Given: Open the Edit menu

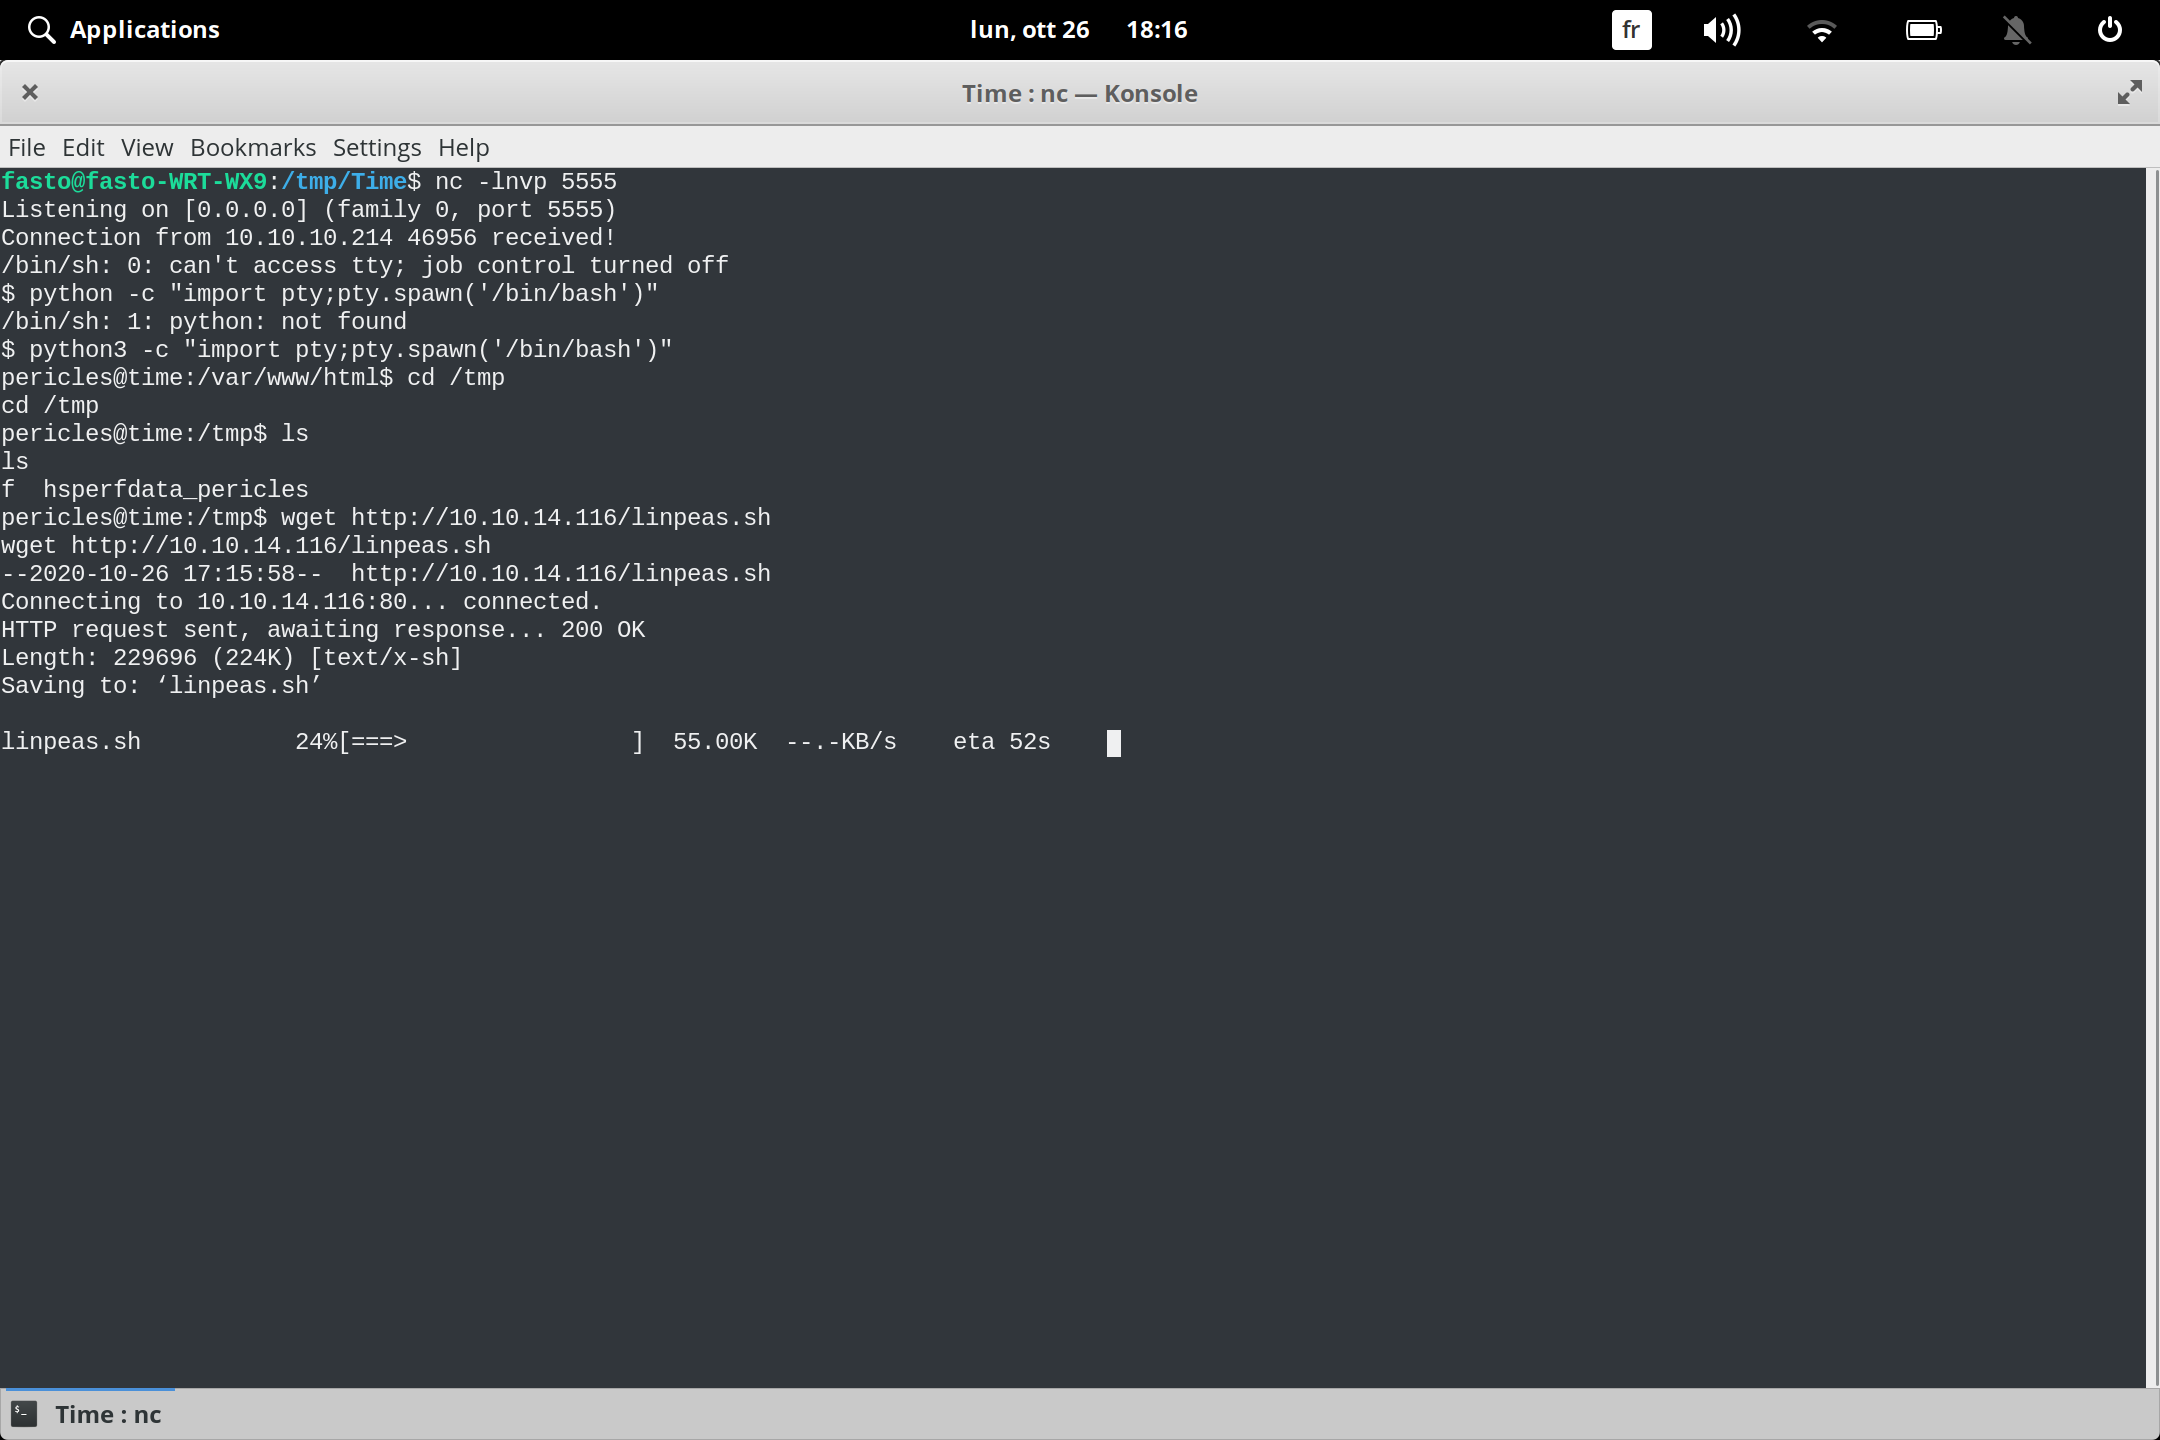Looking at the screenshot, I should [83, 147].
